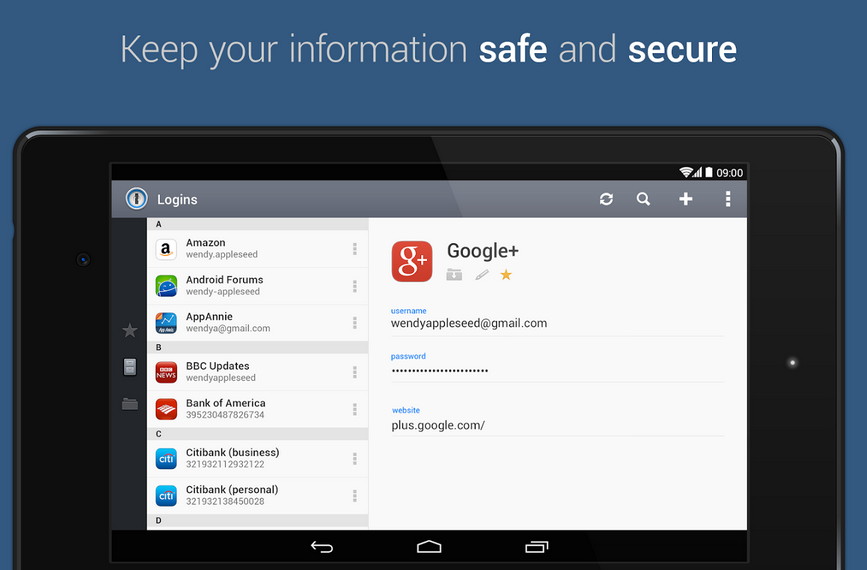Open Favorites via sidebar star icon
The height and width of the screenshot is (570, 867).
click(130, 330)
